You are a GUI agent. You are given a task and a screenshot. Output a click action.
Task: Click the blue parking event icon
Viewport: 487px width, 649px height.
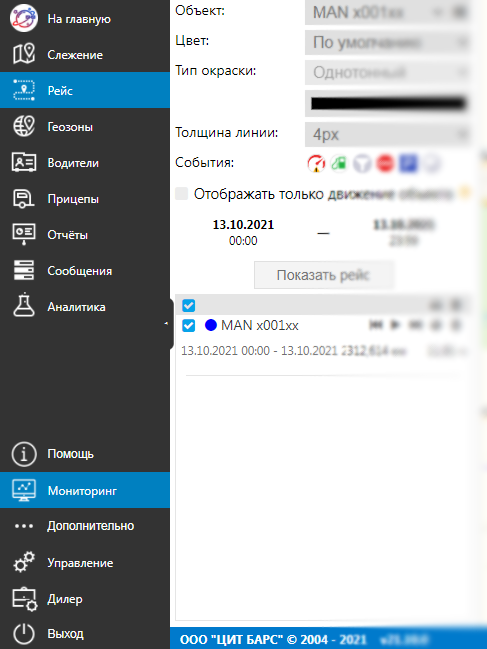coord(408,163)
